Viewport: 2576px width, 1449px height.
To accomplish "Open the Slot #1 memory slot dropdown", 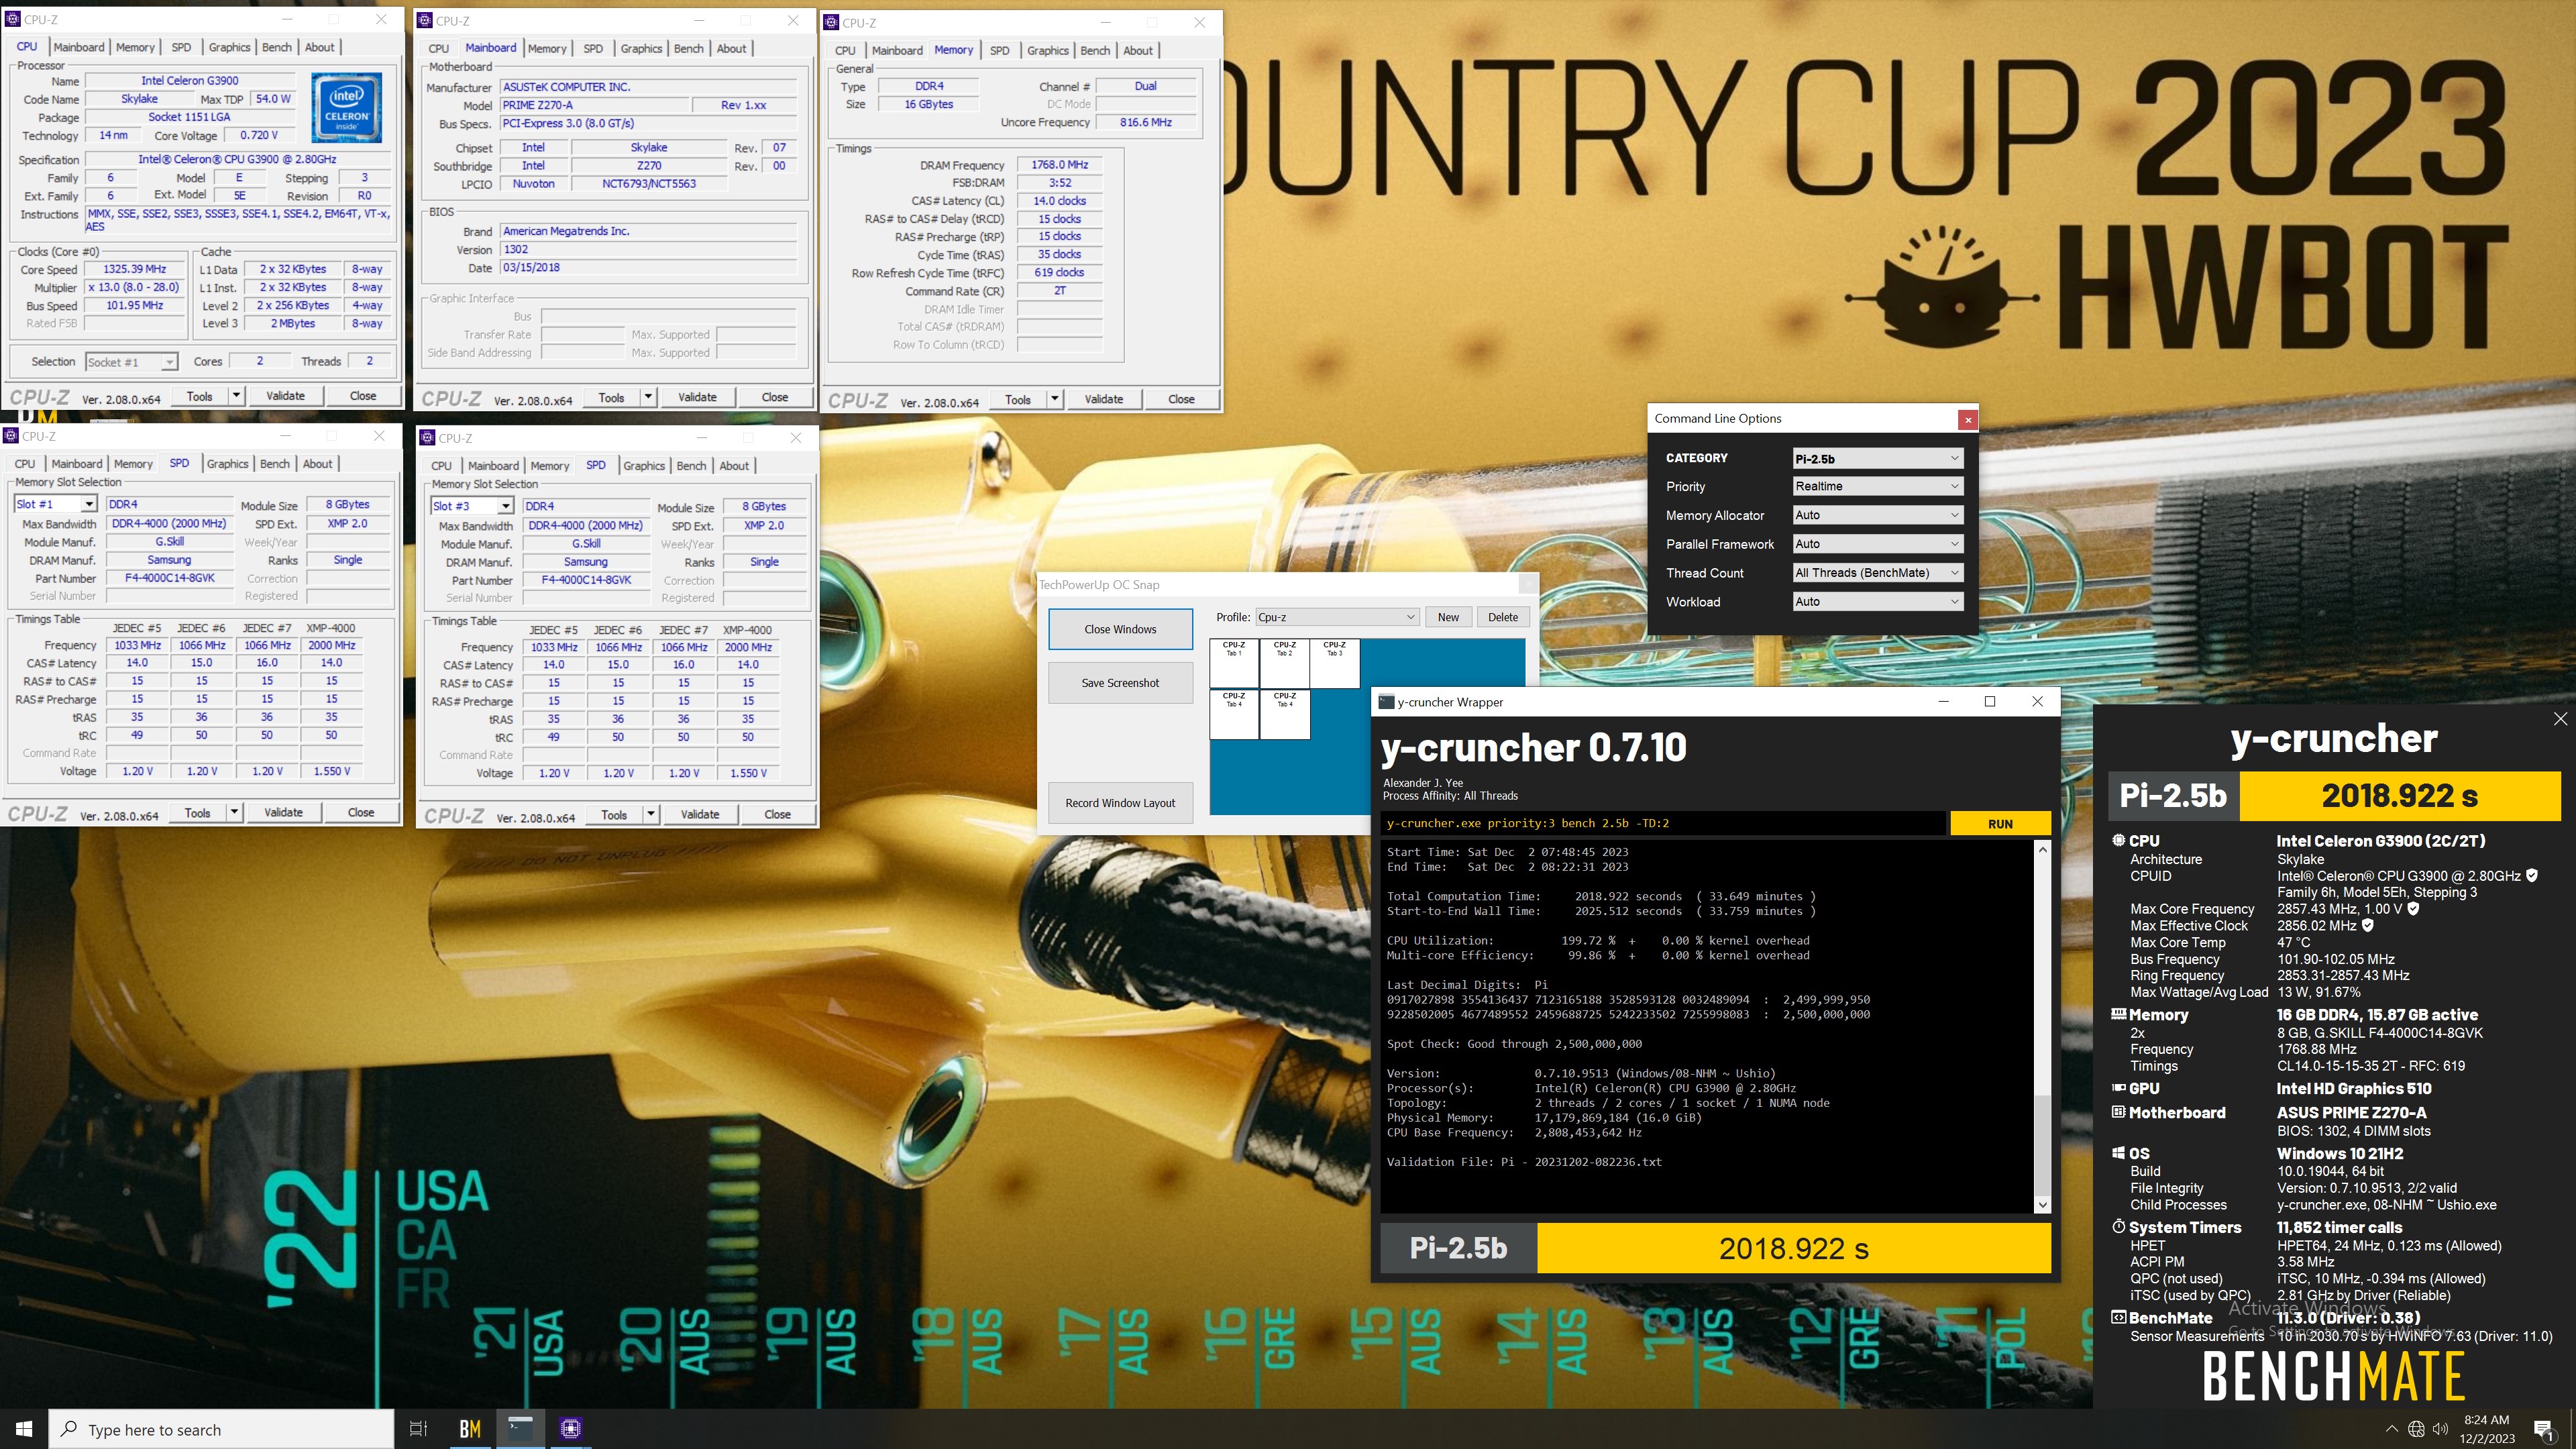I will [55, 505].
